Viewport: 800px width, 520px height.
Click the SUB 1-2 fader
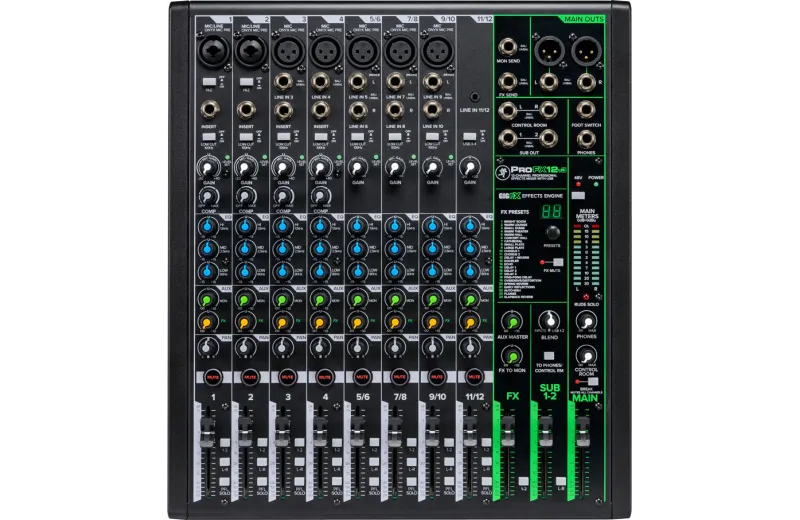click(x=545, y=431)
